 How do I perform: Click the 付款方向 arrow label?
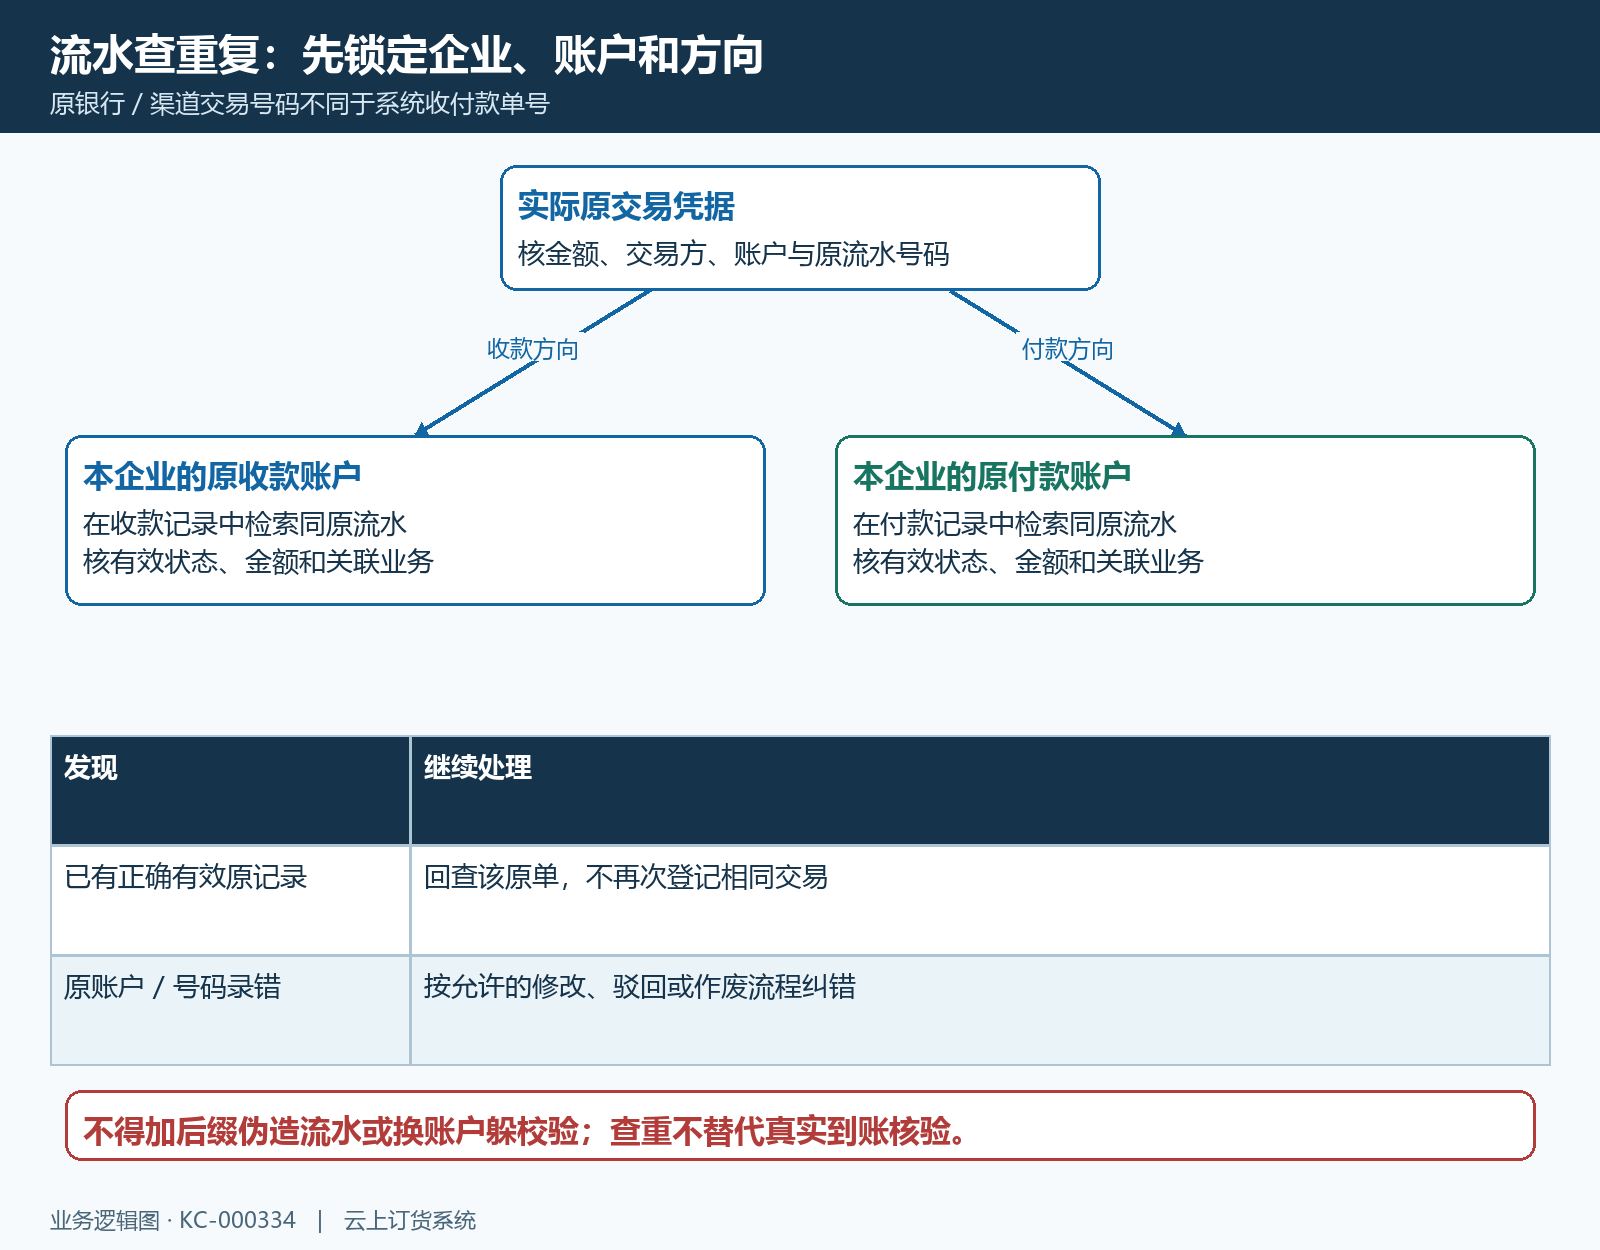pyautogui.click(x=1067, y=349)
